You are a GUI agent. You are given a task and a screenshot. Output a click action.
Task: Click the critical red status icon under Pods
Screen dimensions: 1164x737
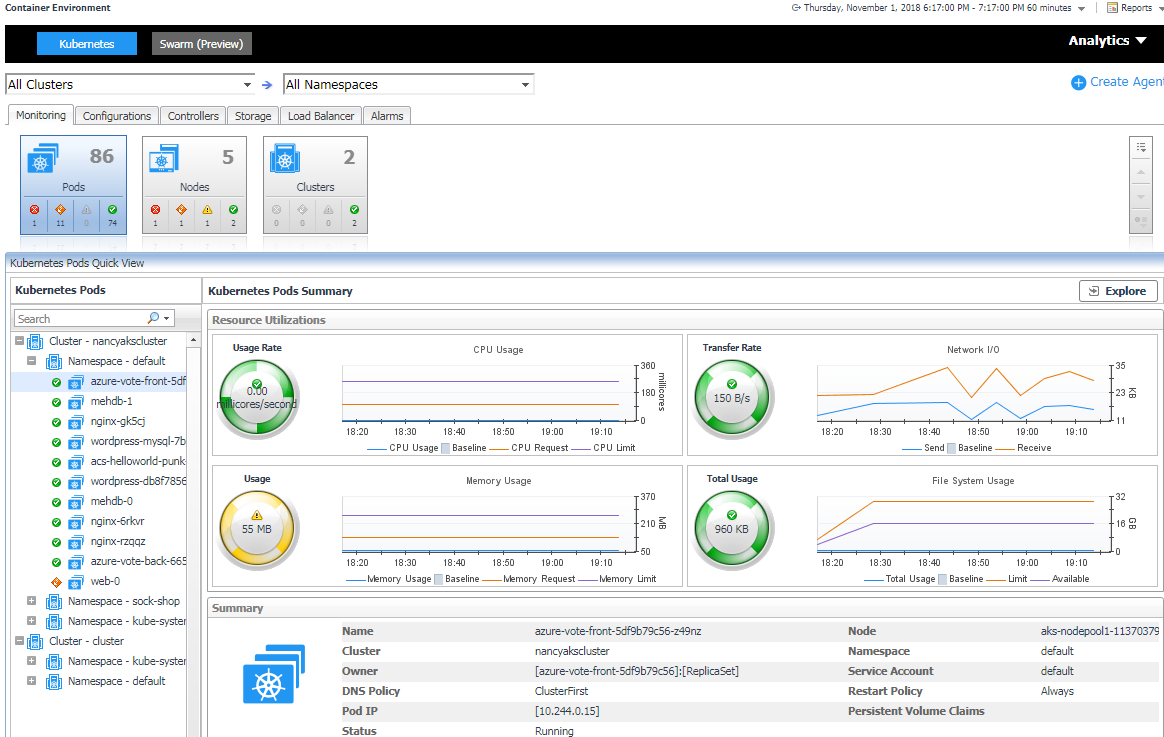pos(34,210)
